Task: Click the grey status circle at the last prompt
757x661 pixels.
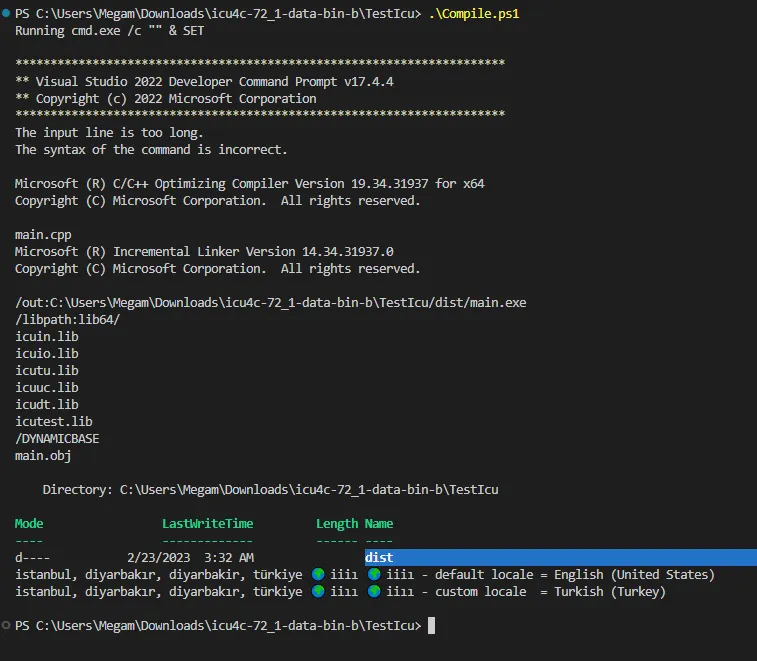Action: coord(6,625)
